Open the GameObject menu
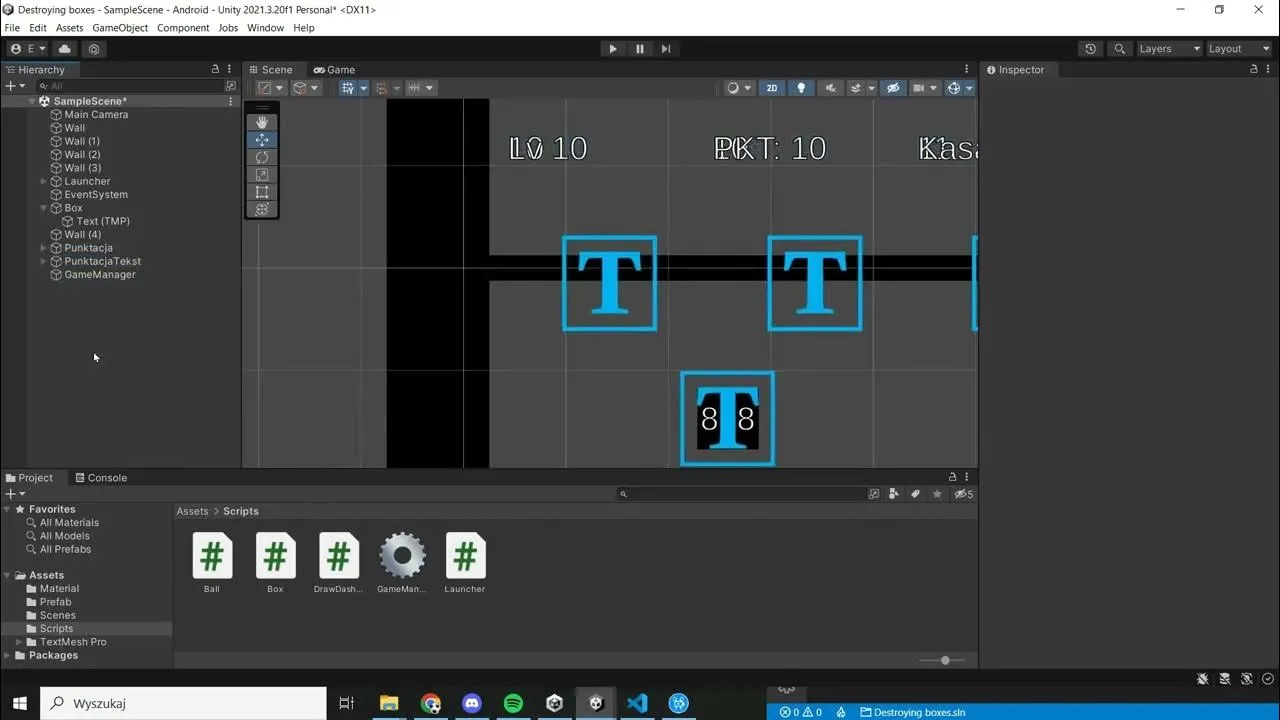The image size is (1280, 720). [x=120, y=28]
